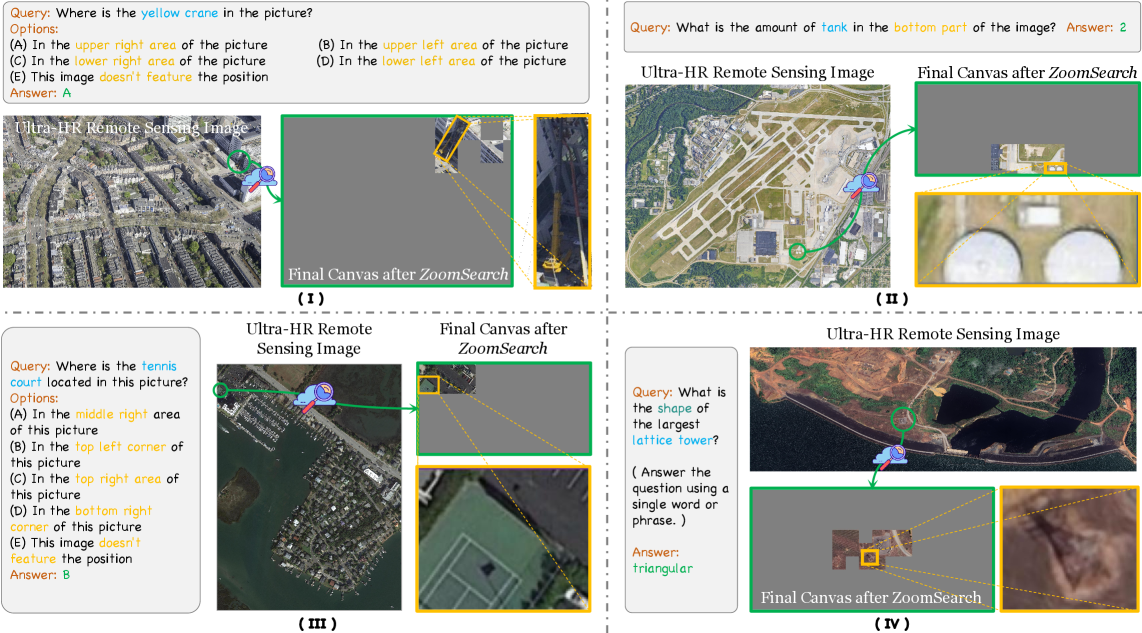Select option (C) lower right area of the picture
Viewport: 1142px width, 633px height.
tap(138, 61)
